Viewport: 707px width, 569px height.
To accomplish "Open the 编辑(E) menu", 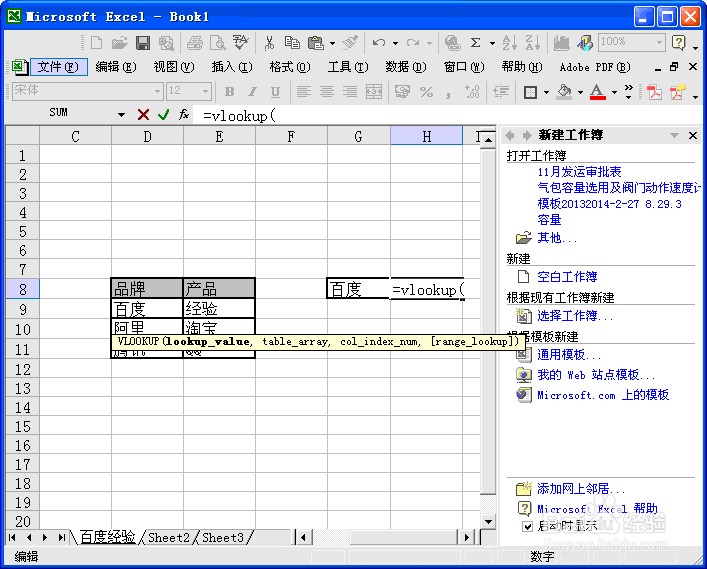I will 116,67.
